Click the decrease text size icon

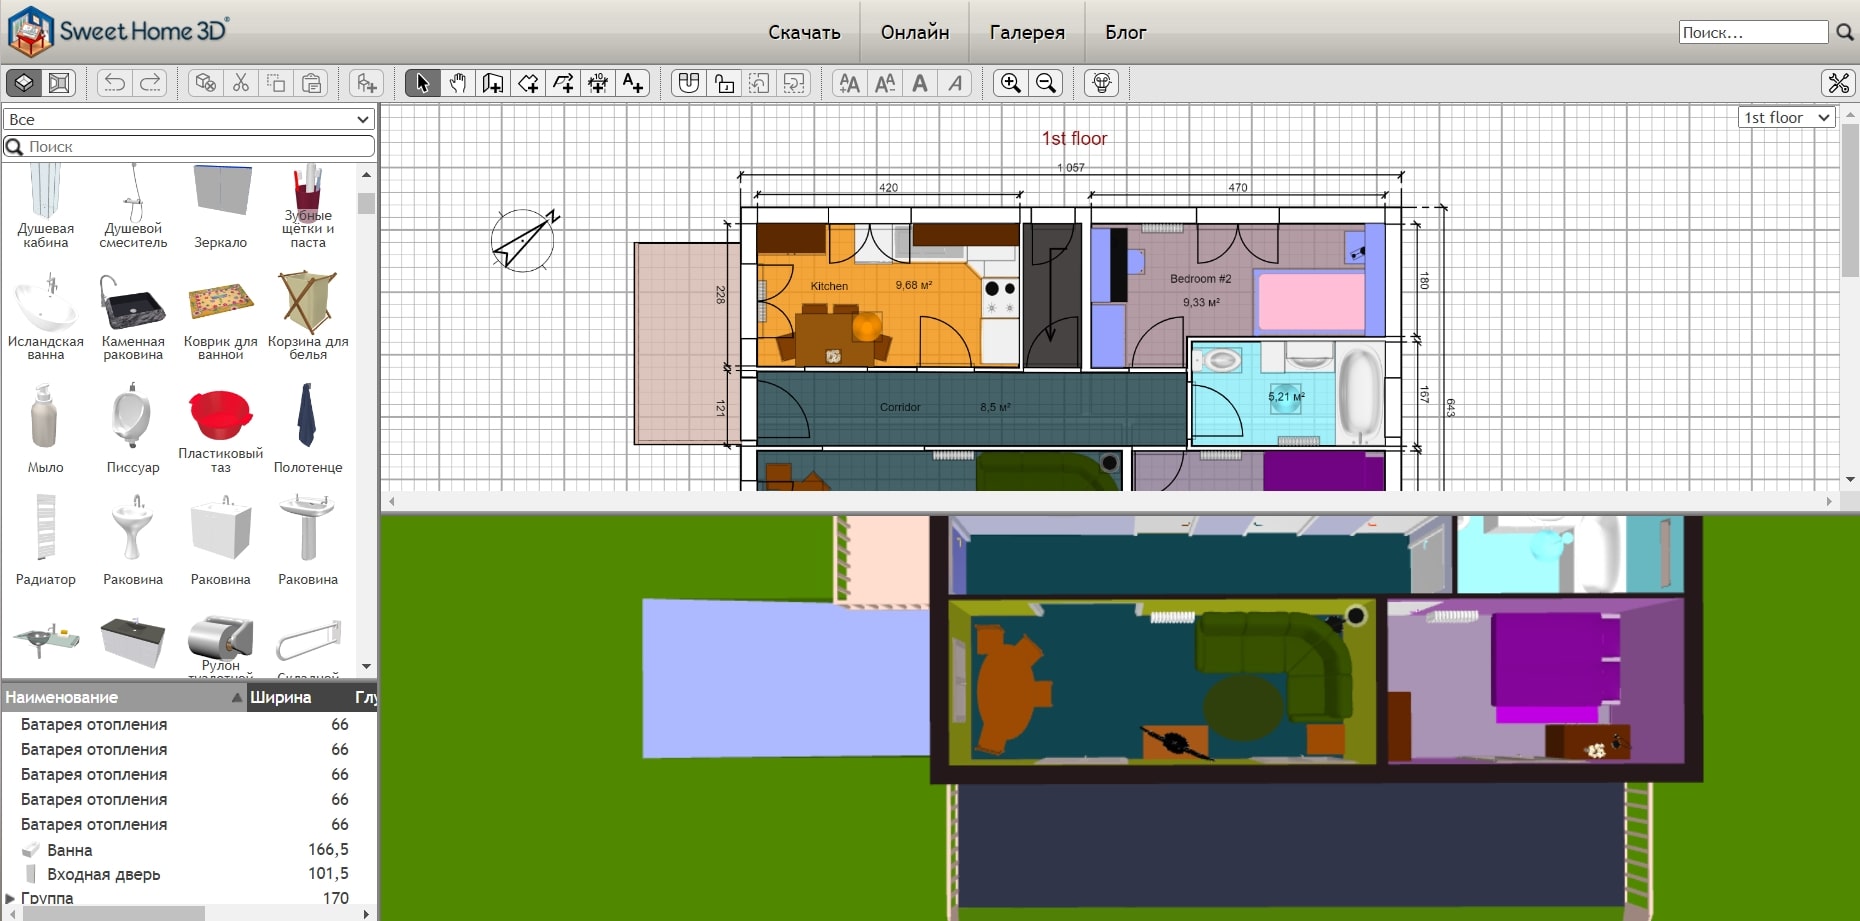click(885, 83)
